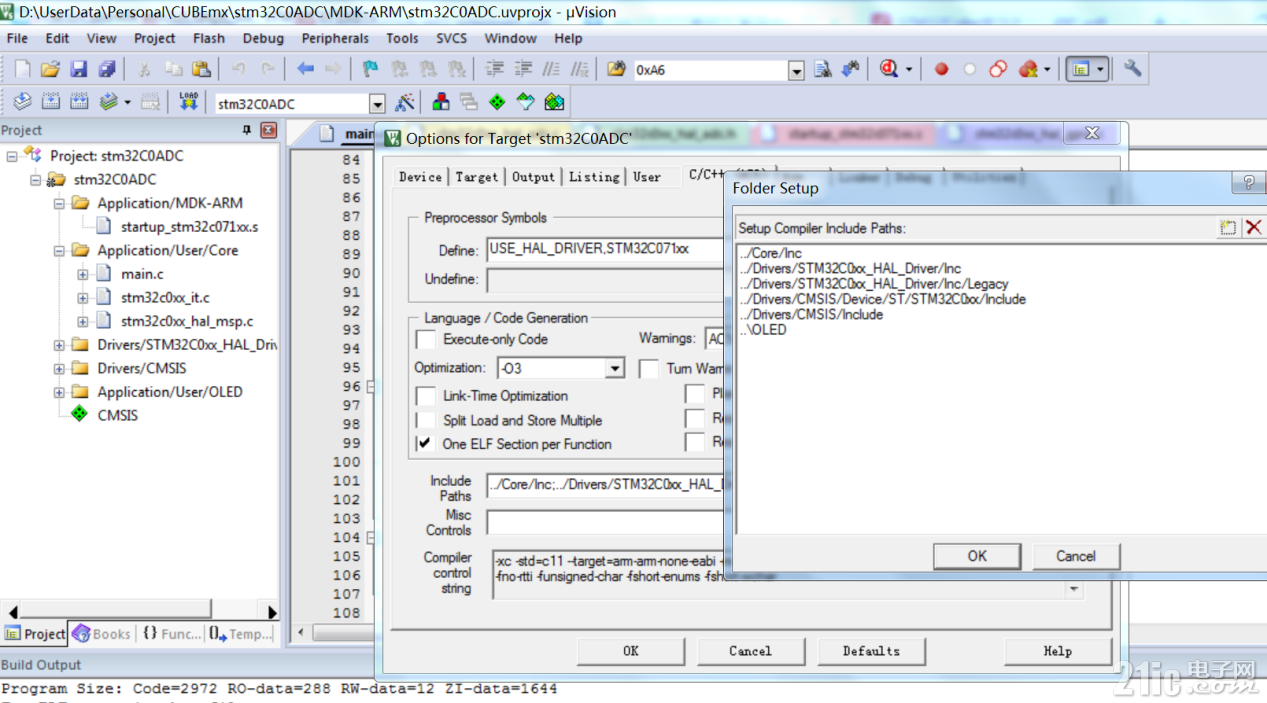Enable the Link-Time Optimization checkbox

[426, 396]
